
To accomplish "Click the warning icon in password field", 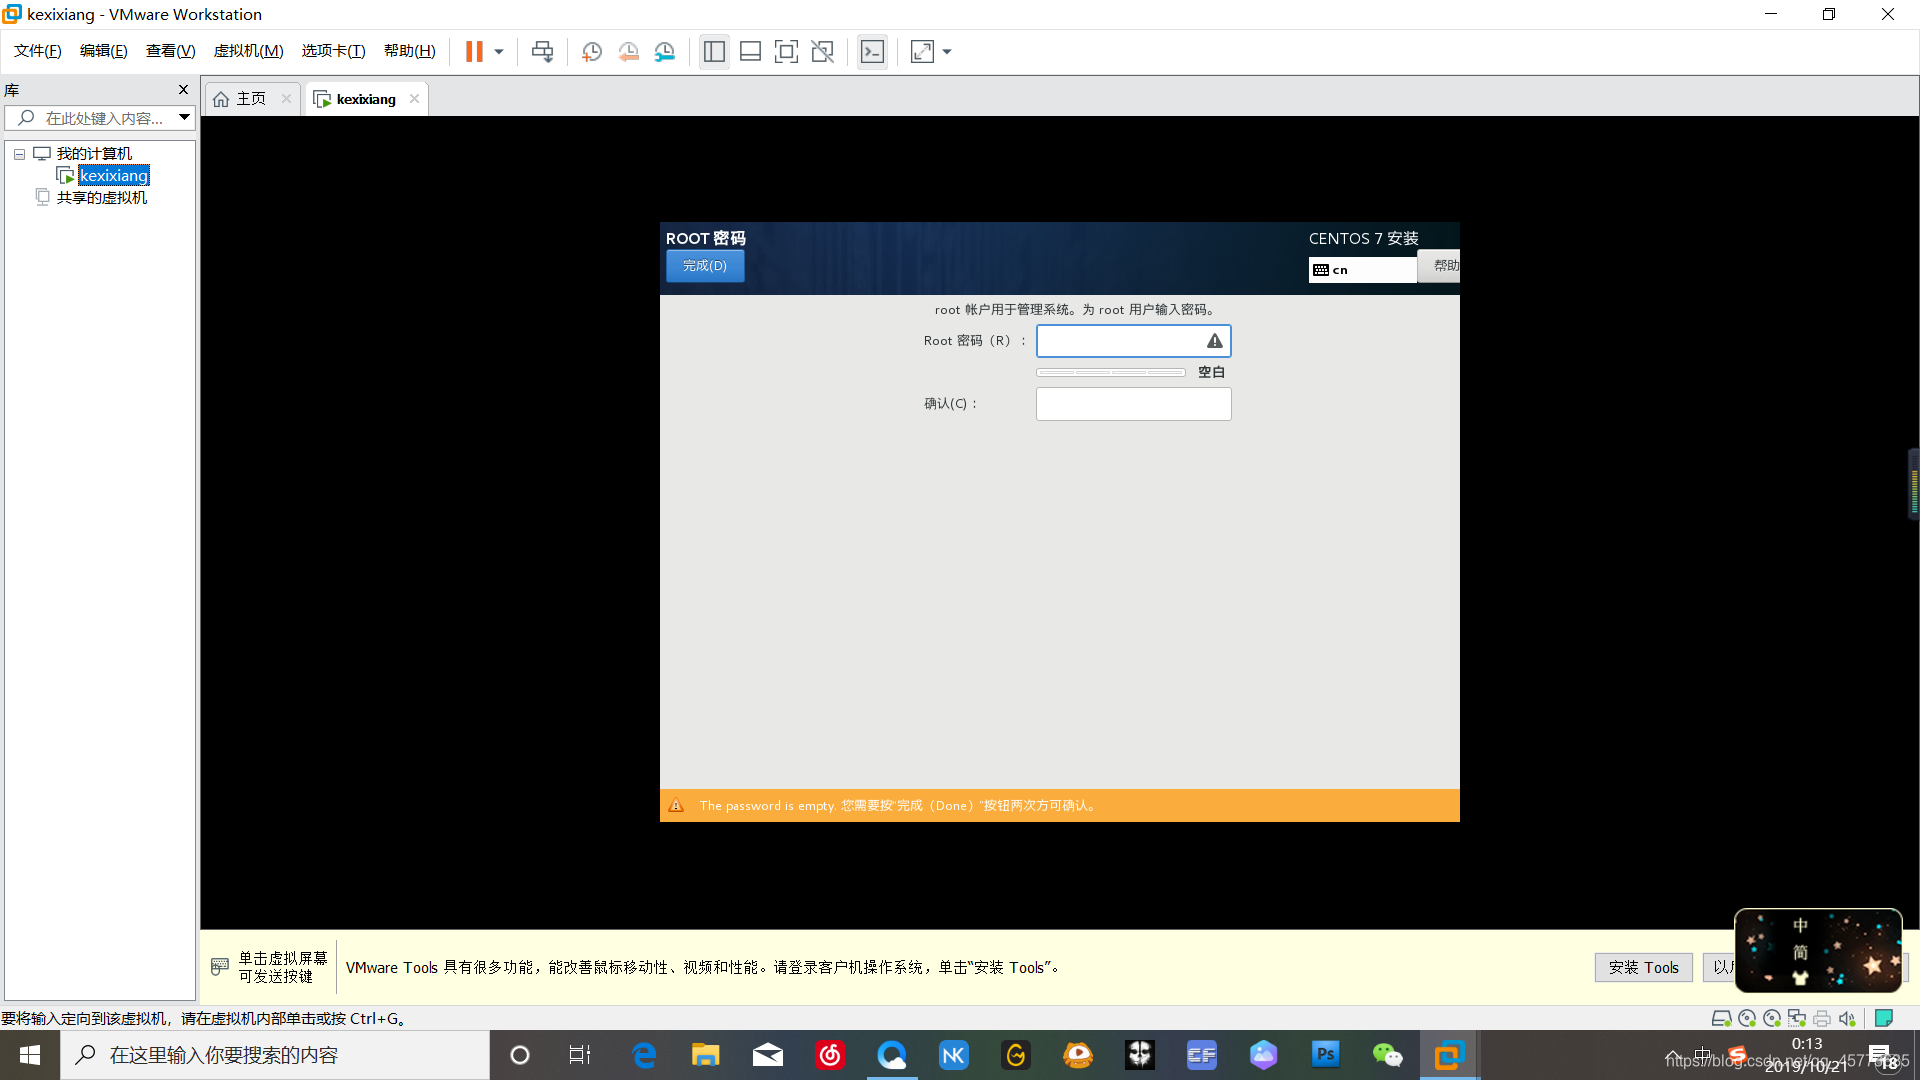I will pos(1214,341).
